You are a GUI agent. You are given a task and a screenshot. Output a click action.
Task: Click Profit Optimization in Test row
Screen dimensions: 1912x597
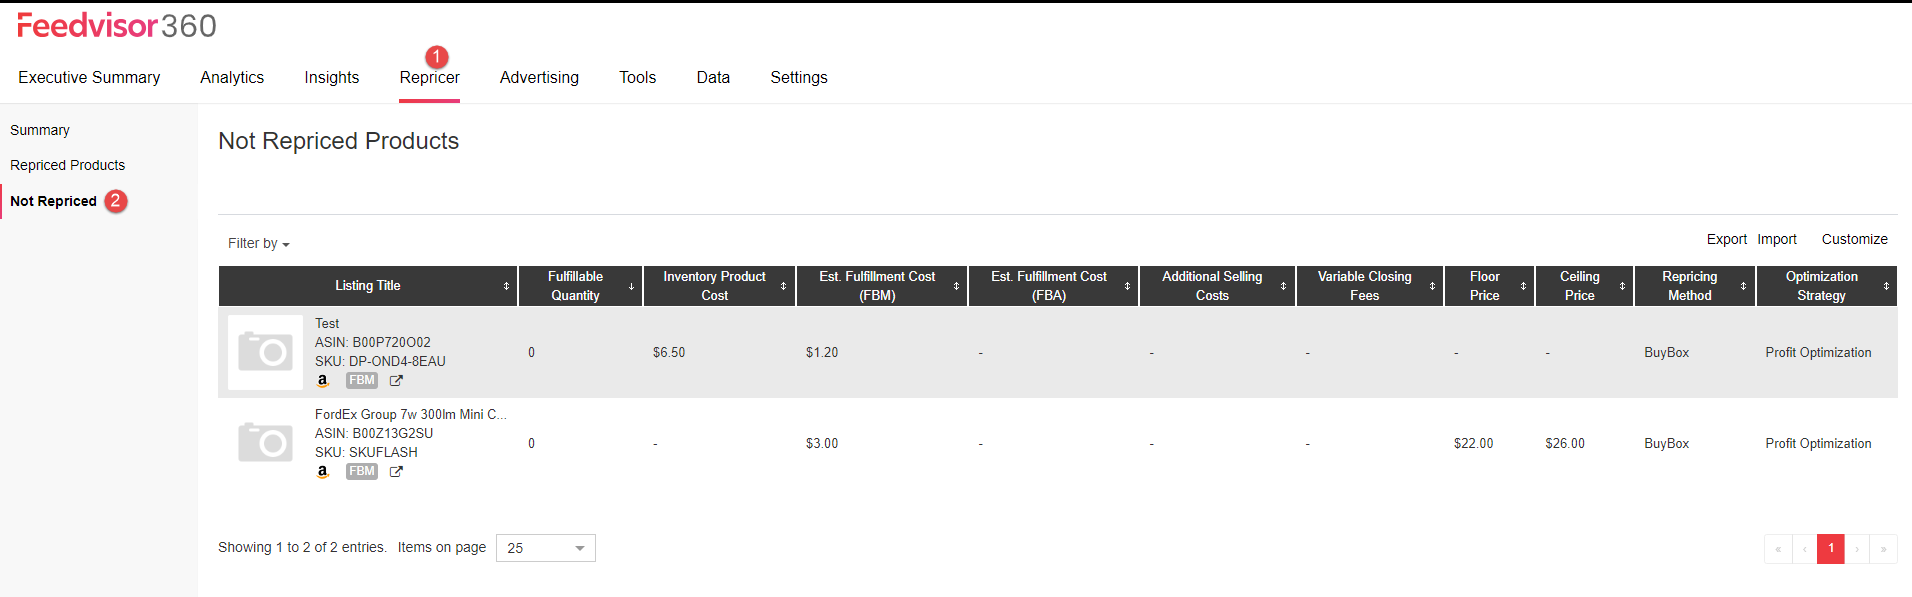point(1818,352)
